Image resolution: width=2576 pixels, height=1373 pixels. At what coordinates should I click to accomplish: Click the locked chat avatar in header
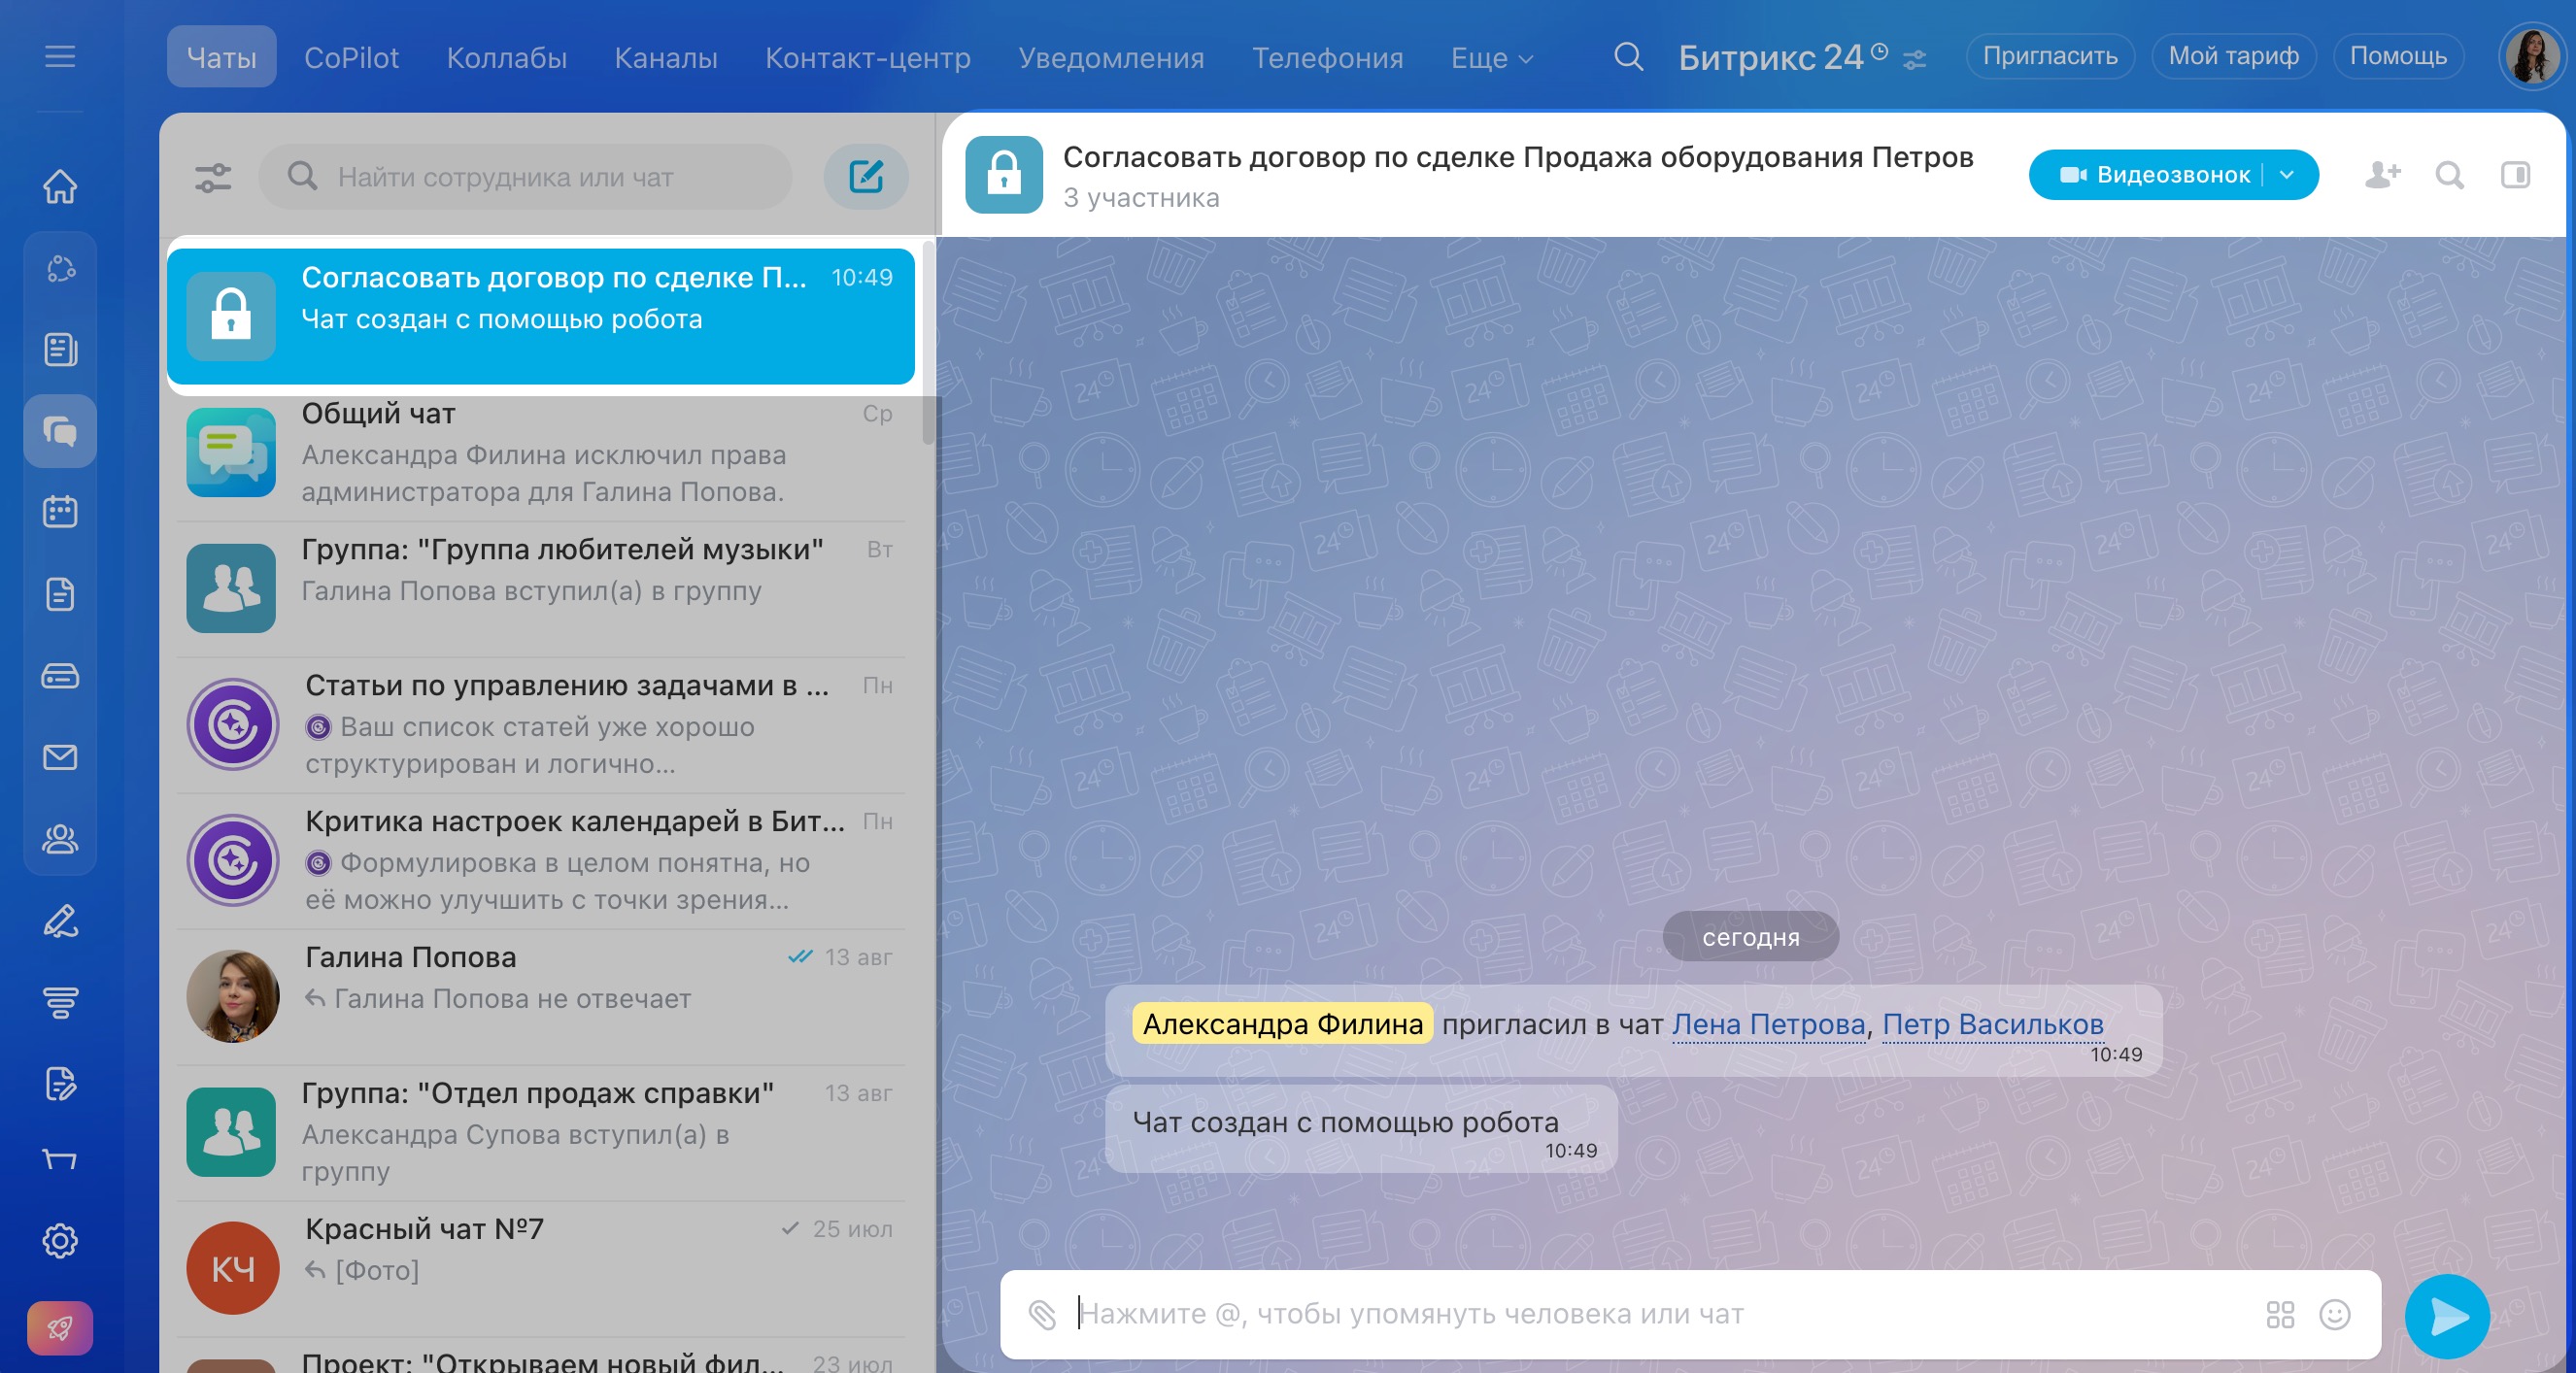pos(1004,175)
